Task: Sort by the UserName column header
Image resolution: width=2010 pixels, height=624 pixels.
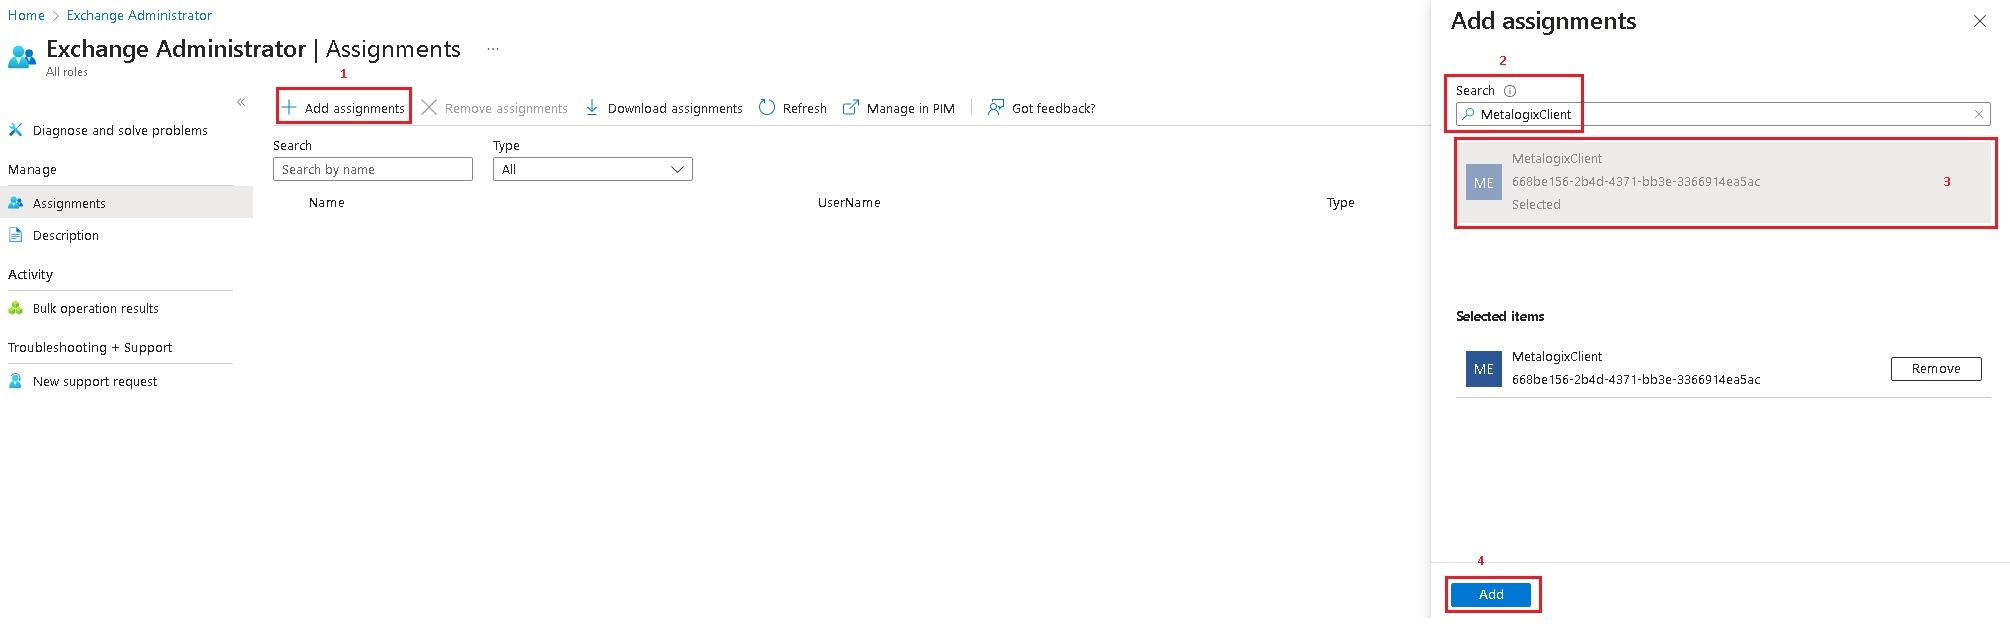Action: coord(849,202)
